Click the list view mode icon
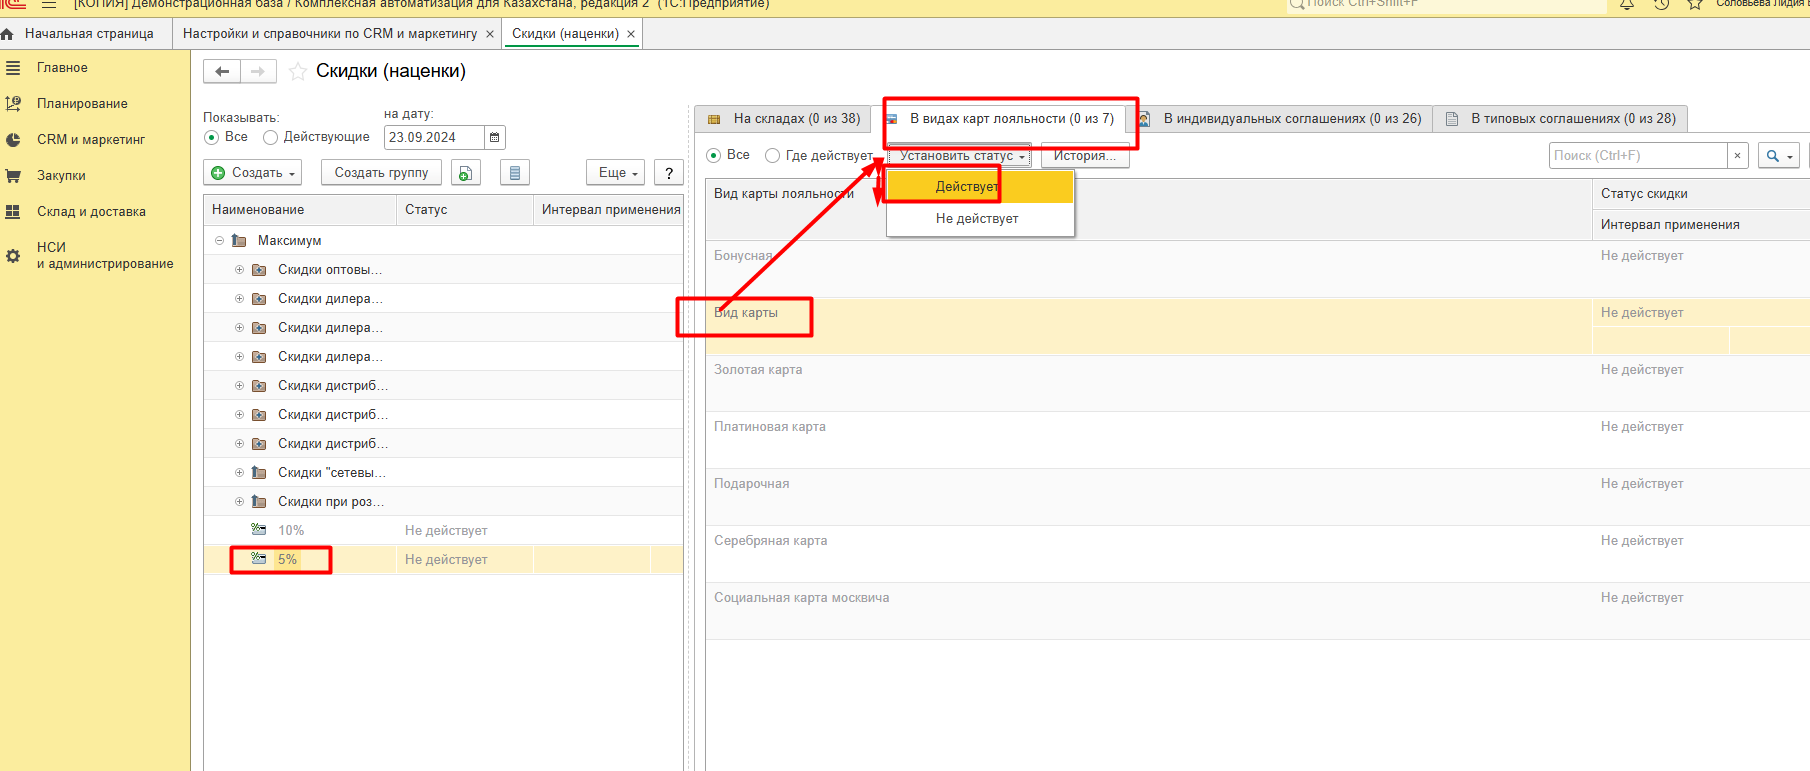The image size is (1810, 771). tap(514, 173)
